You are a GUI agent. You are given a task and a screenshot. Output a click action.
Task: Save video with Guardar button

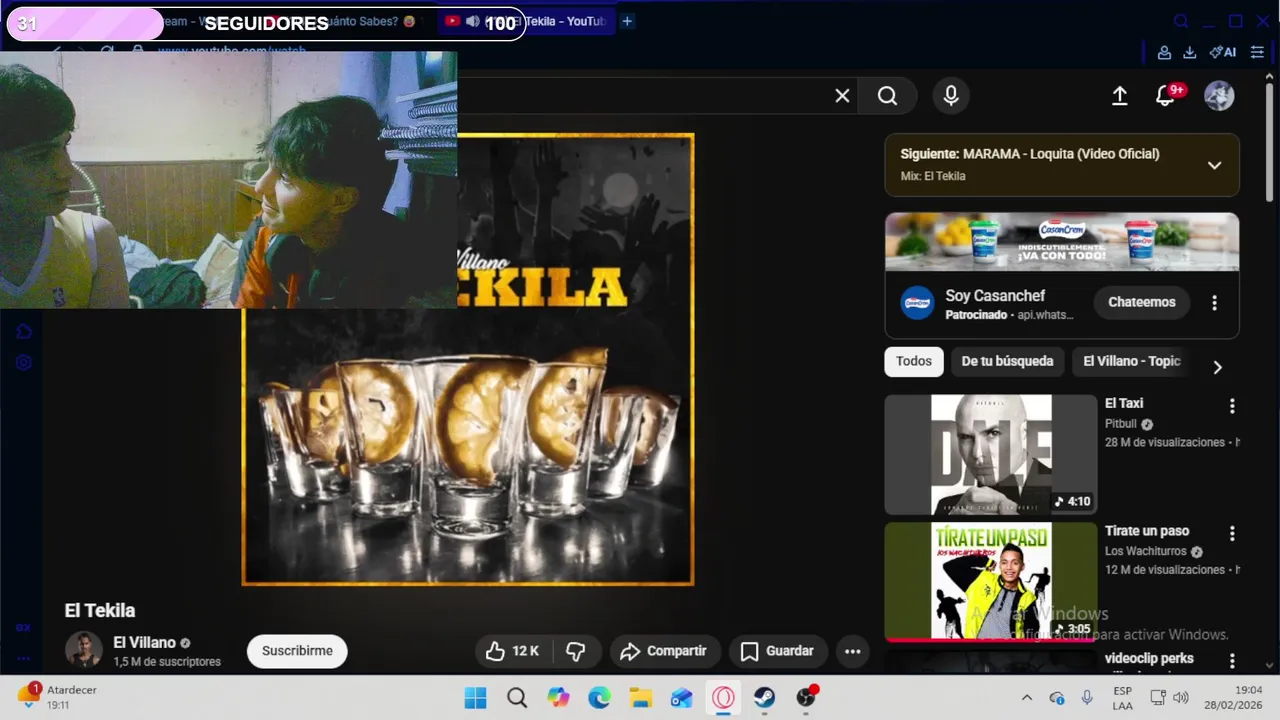click(x=778, y=651)
